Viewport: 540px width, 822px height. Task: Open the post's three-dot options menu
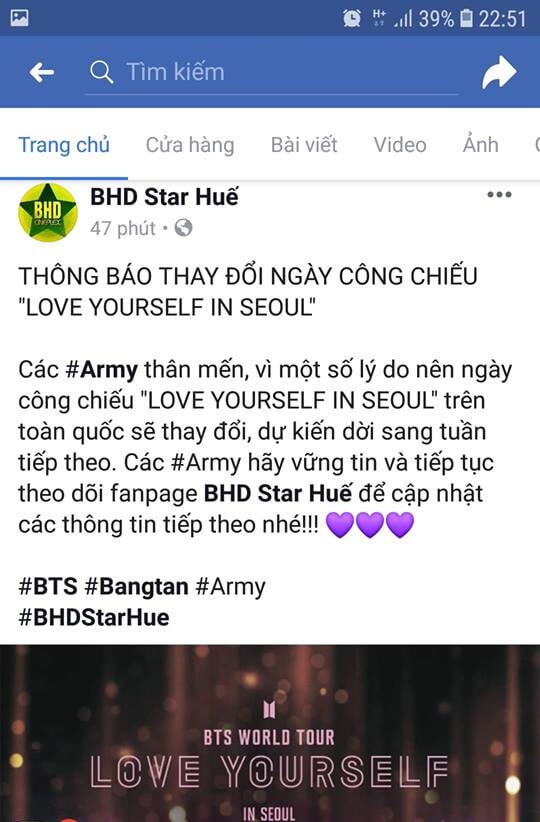point(499,195)
